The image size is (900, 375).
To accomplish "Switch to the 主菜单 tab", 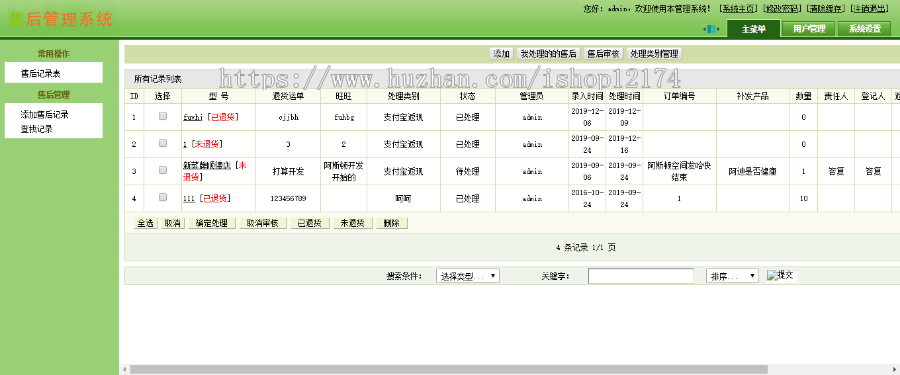I will tap(753, 29).
